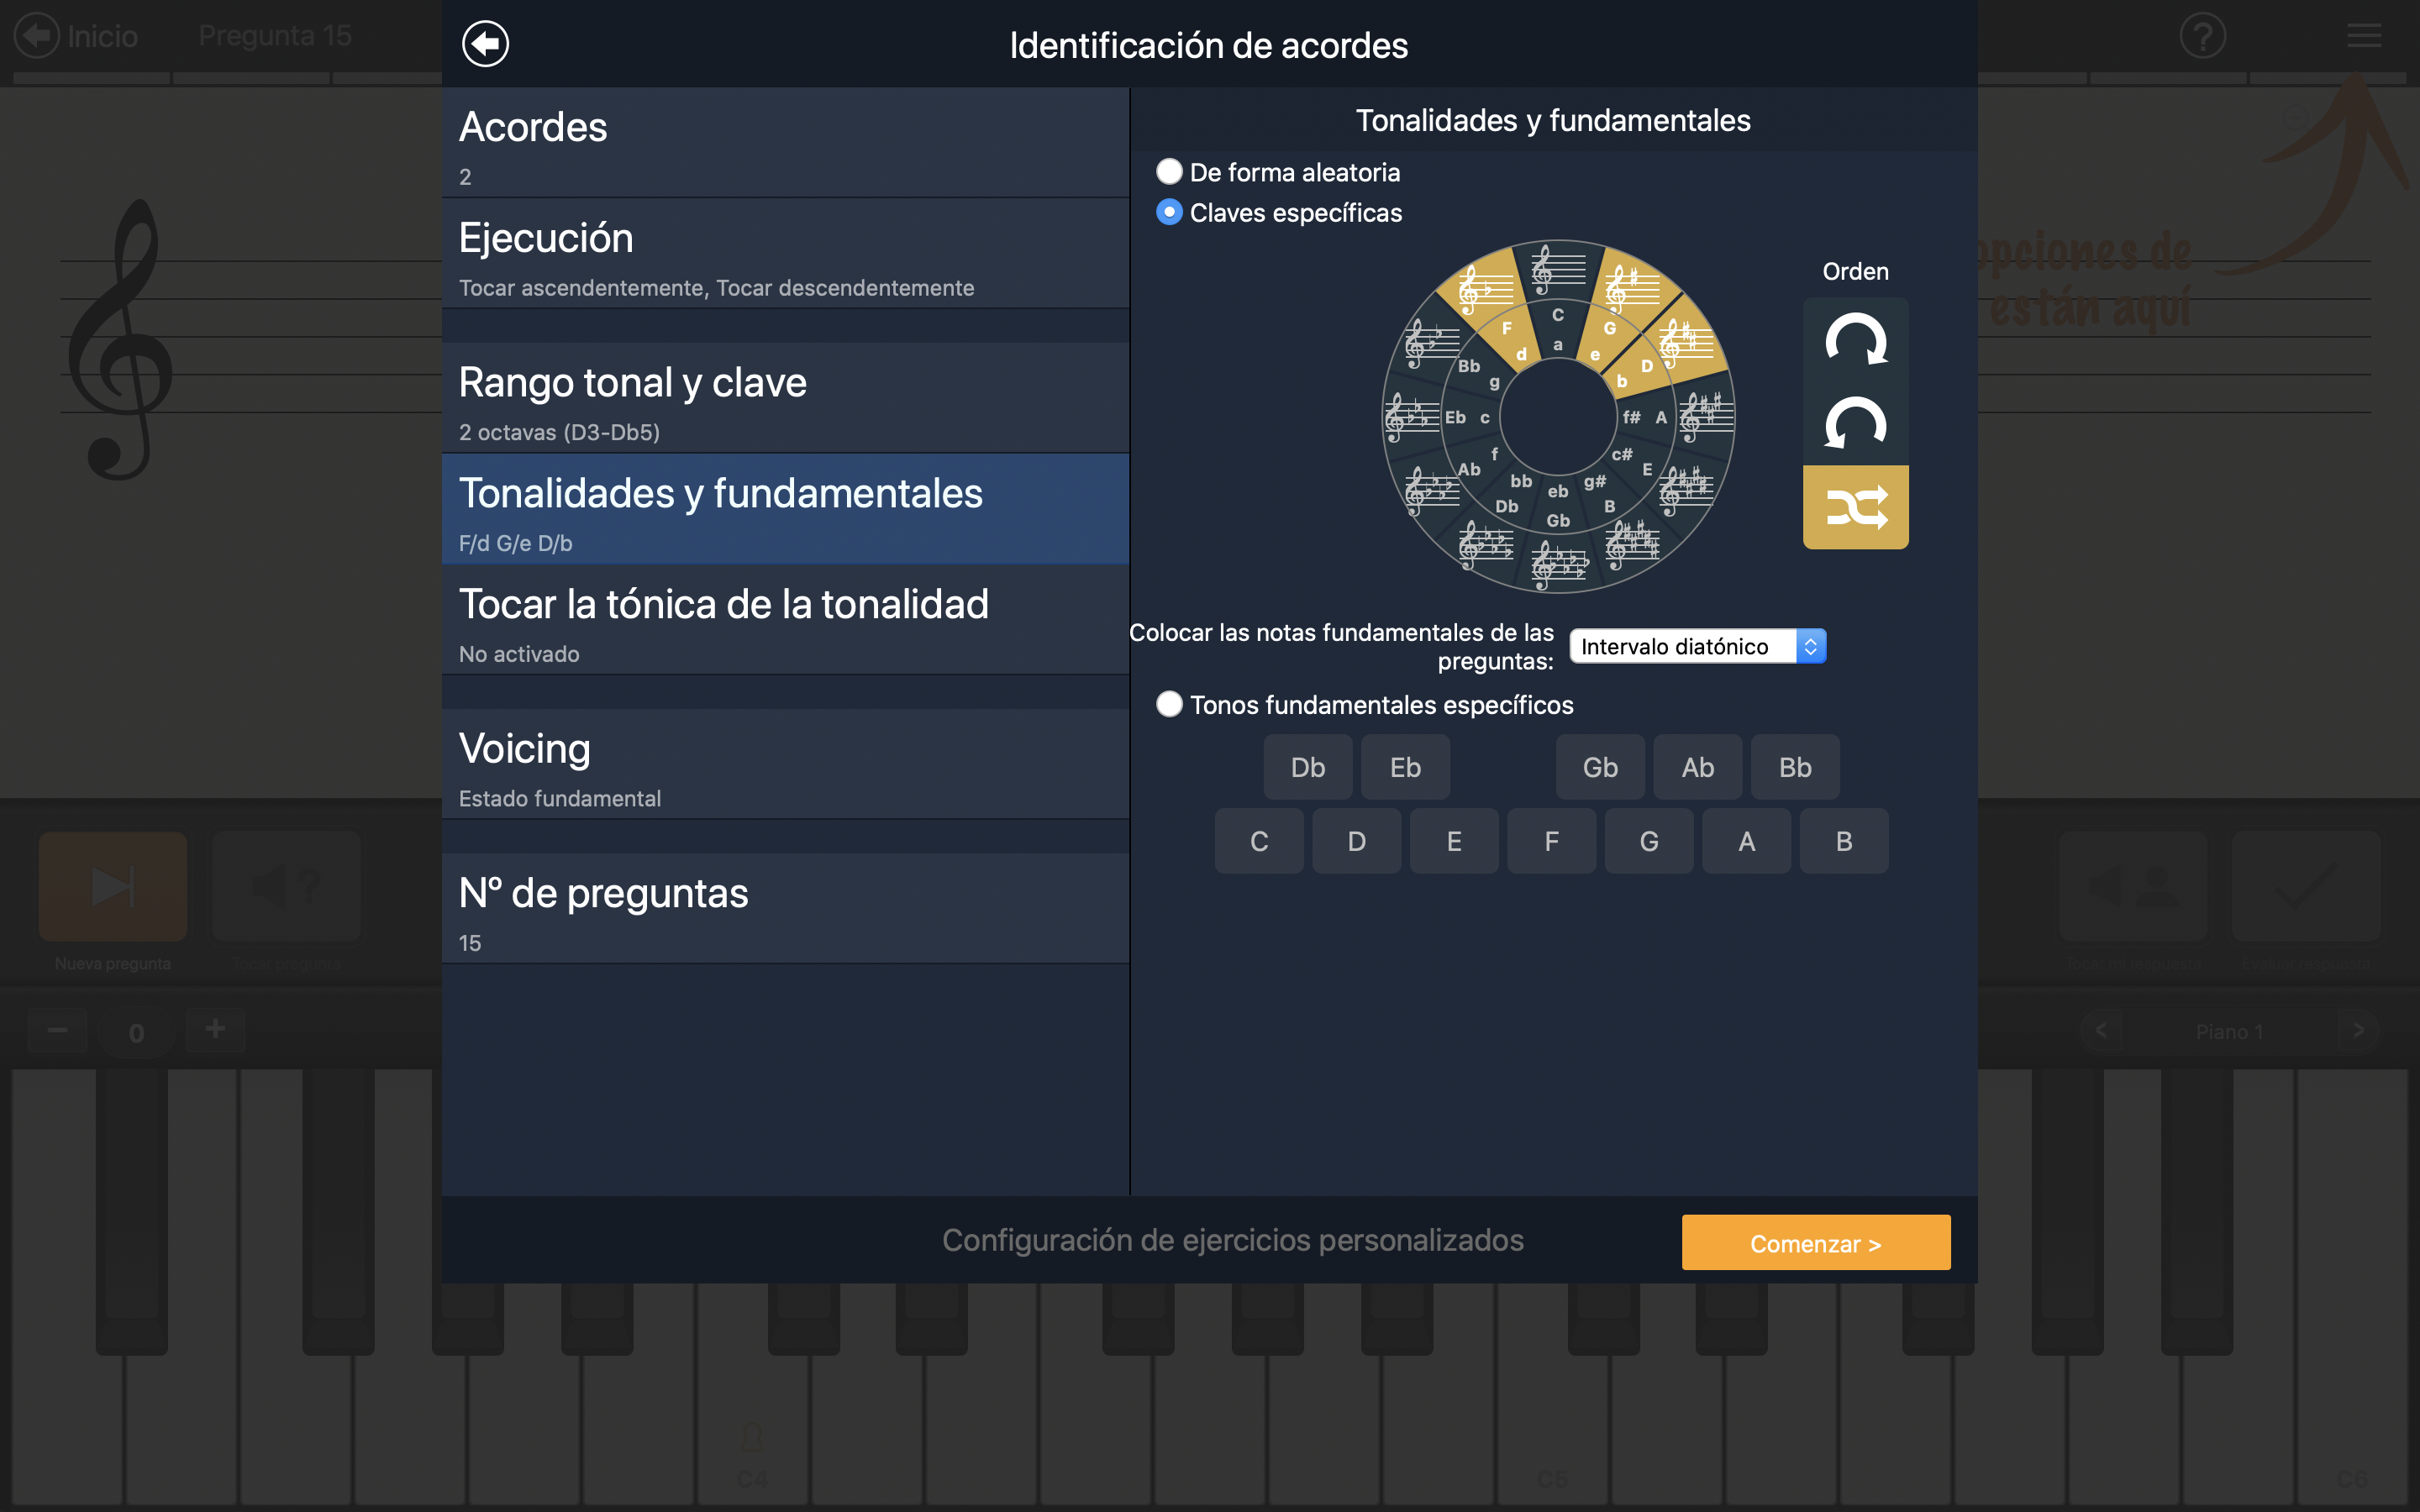Choose the Gb root note button

(x=1600, y=767)
